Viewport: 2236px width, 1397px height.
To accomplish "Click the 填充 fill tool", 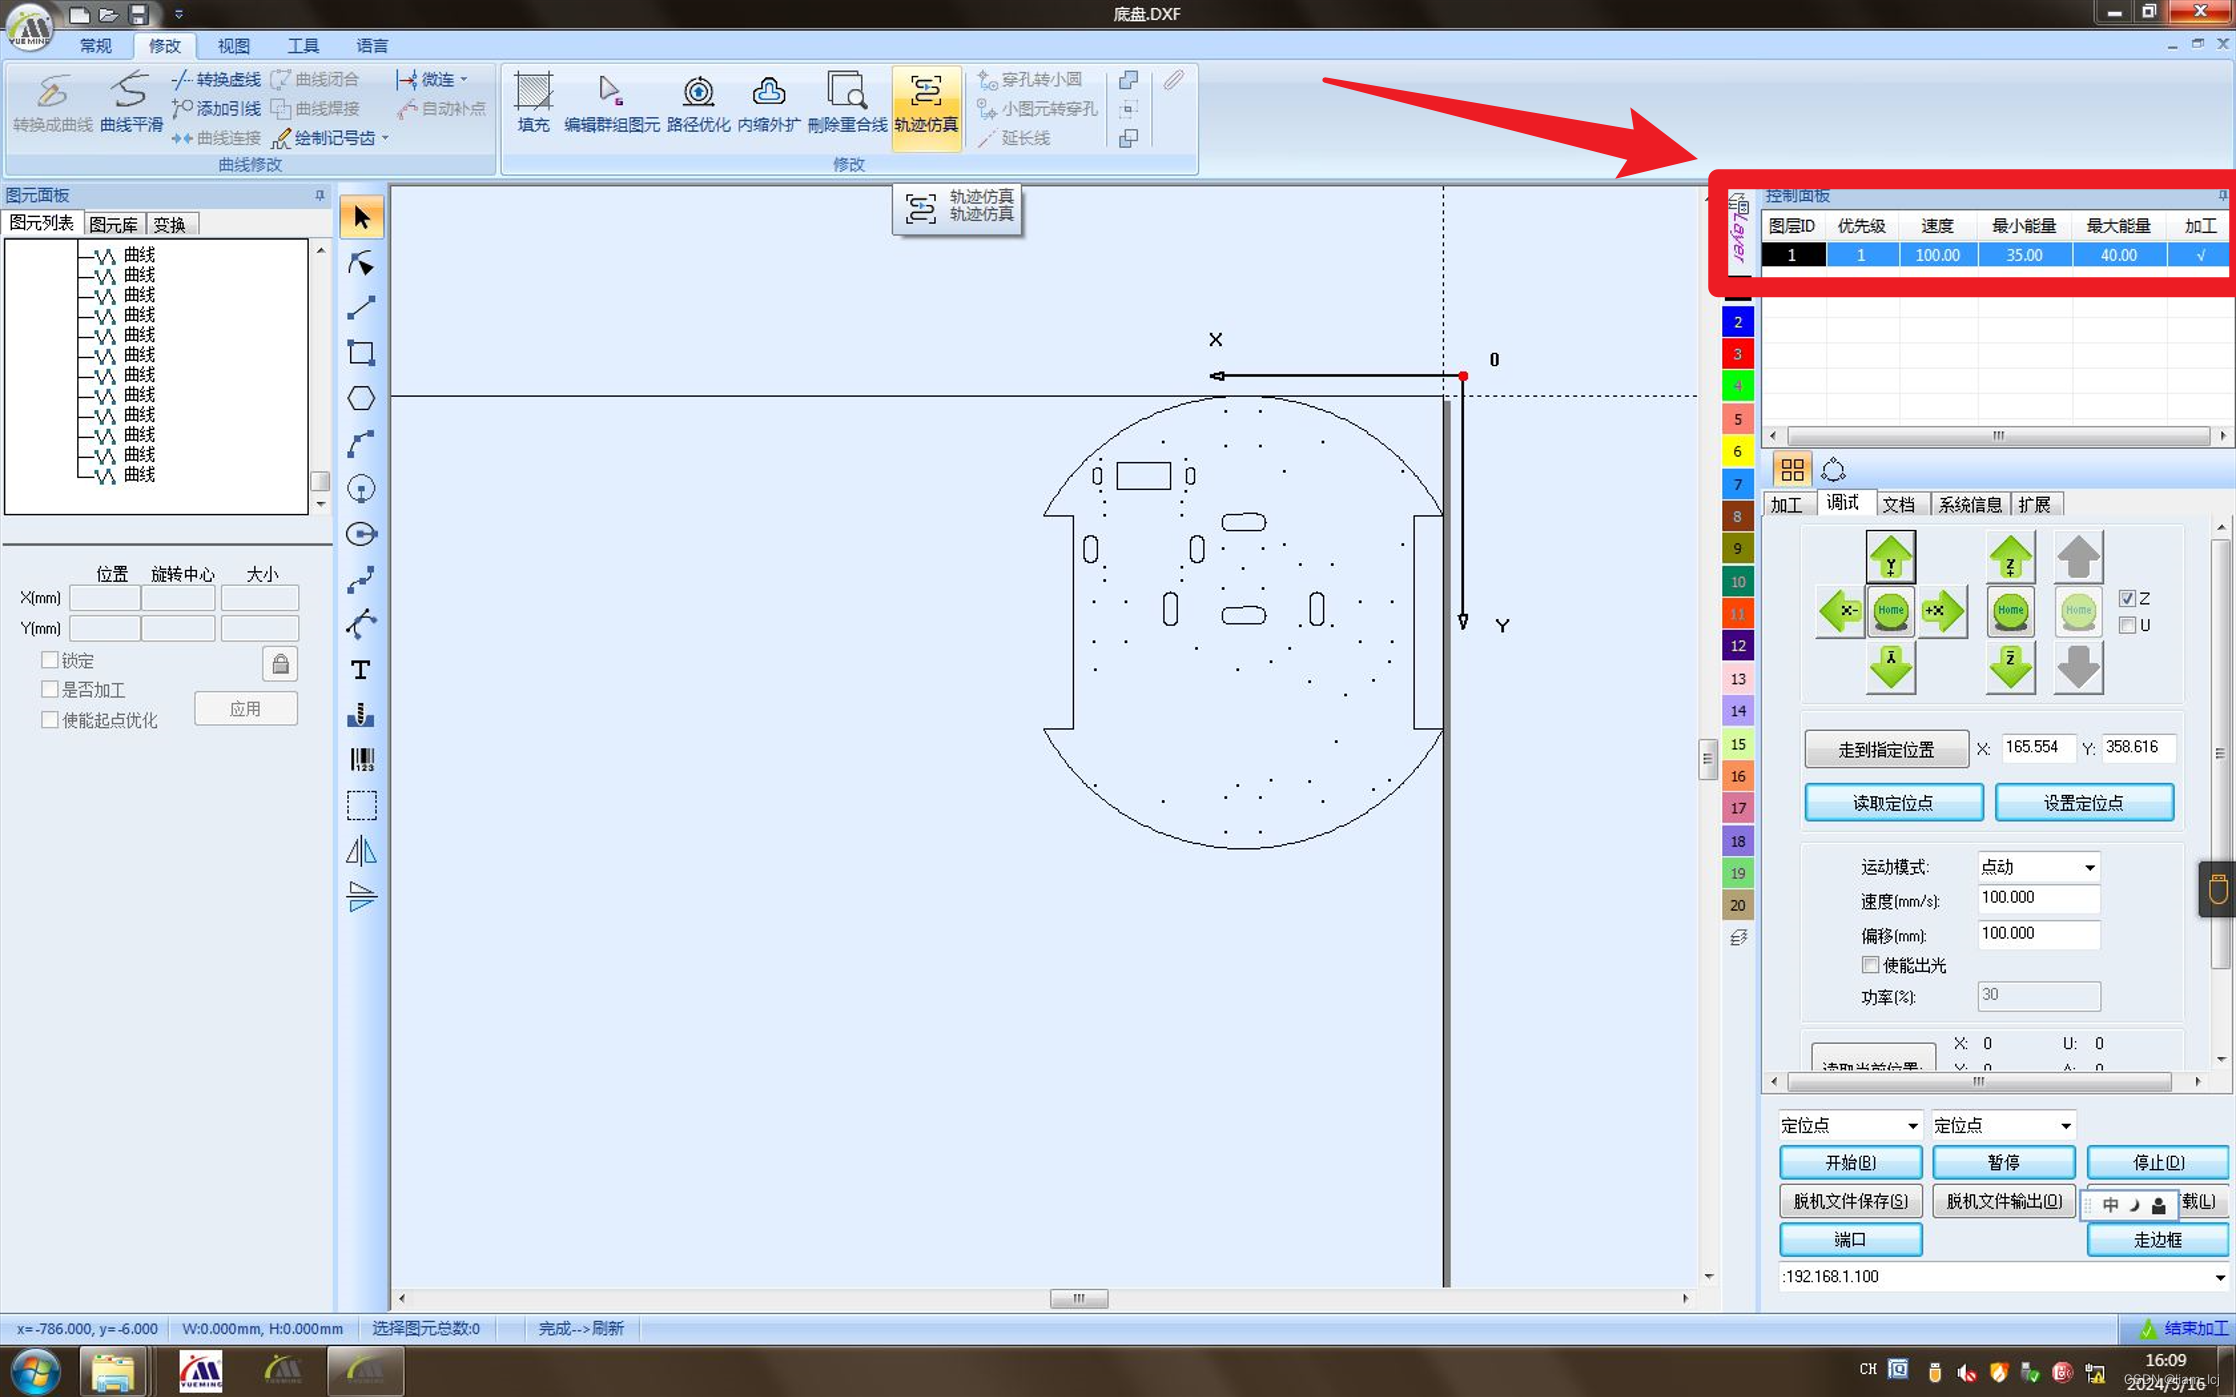I will click(533, 103).
